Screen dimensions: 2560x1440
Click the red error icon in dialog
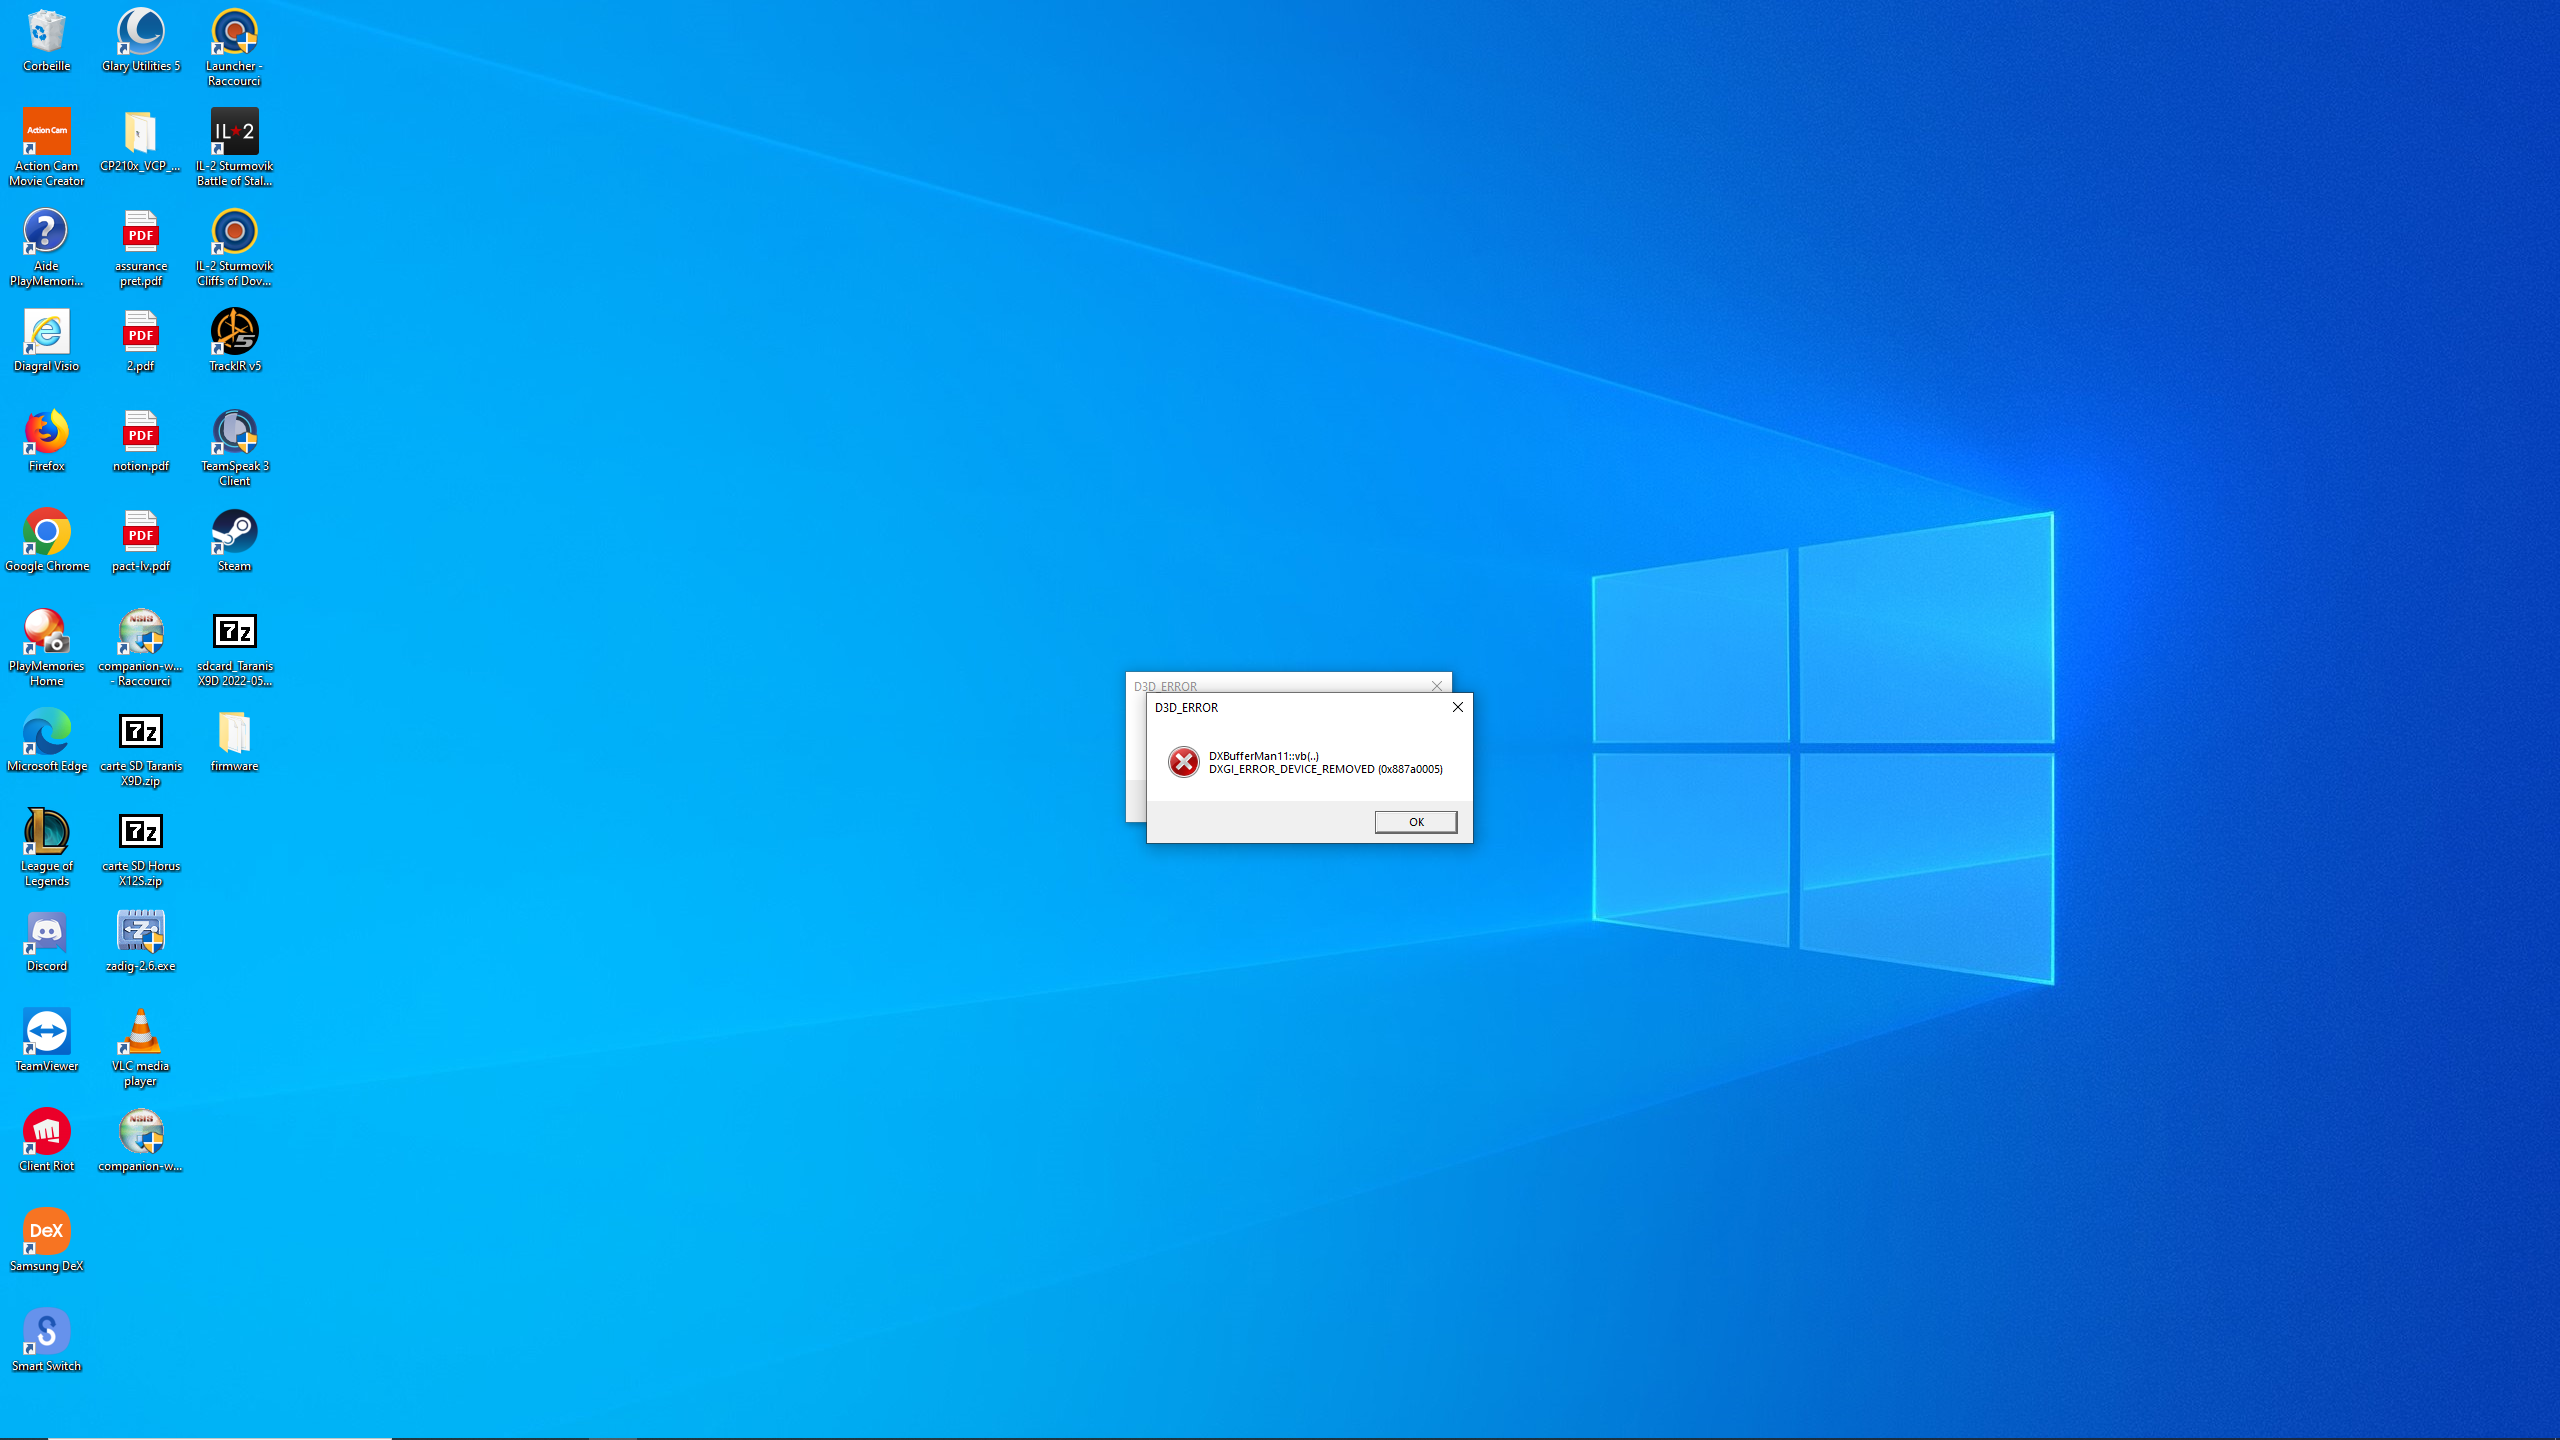[1183, 762]
